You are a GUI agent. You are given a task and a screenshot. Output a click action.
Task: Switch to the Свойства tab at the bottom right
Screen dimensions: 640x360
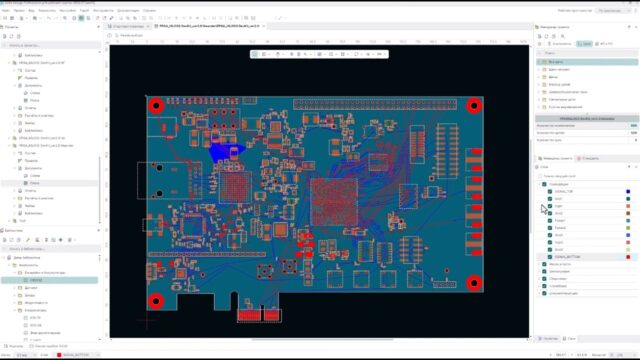[x=548, y=339]
